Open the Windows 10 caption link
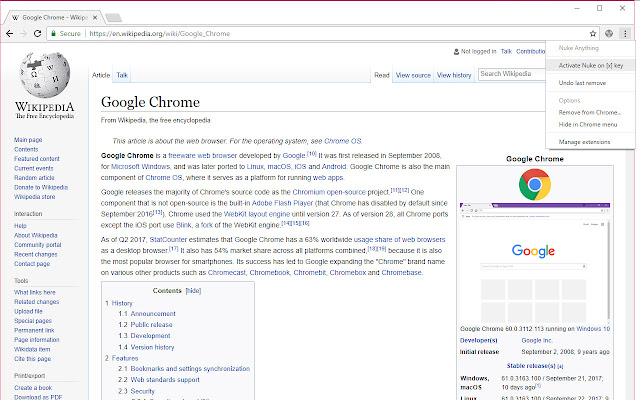The image size is (640, 400). (x=593, y=329)
